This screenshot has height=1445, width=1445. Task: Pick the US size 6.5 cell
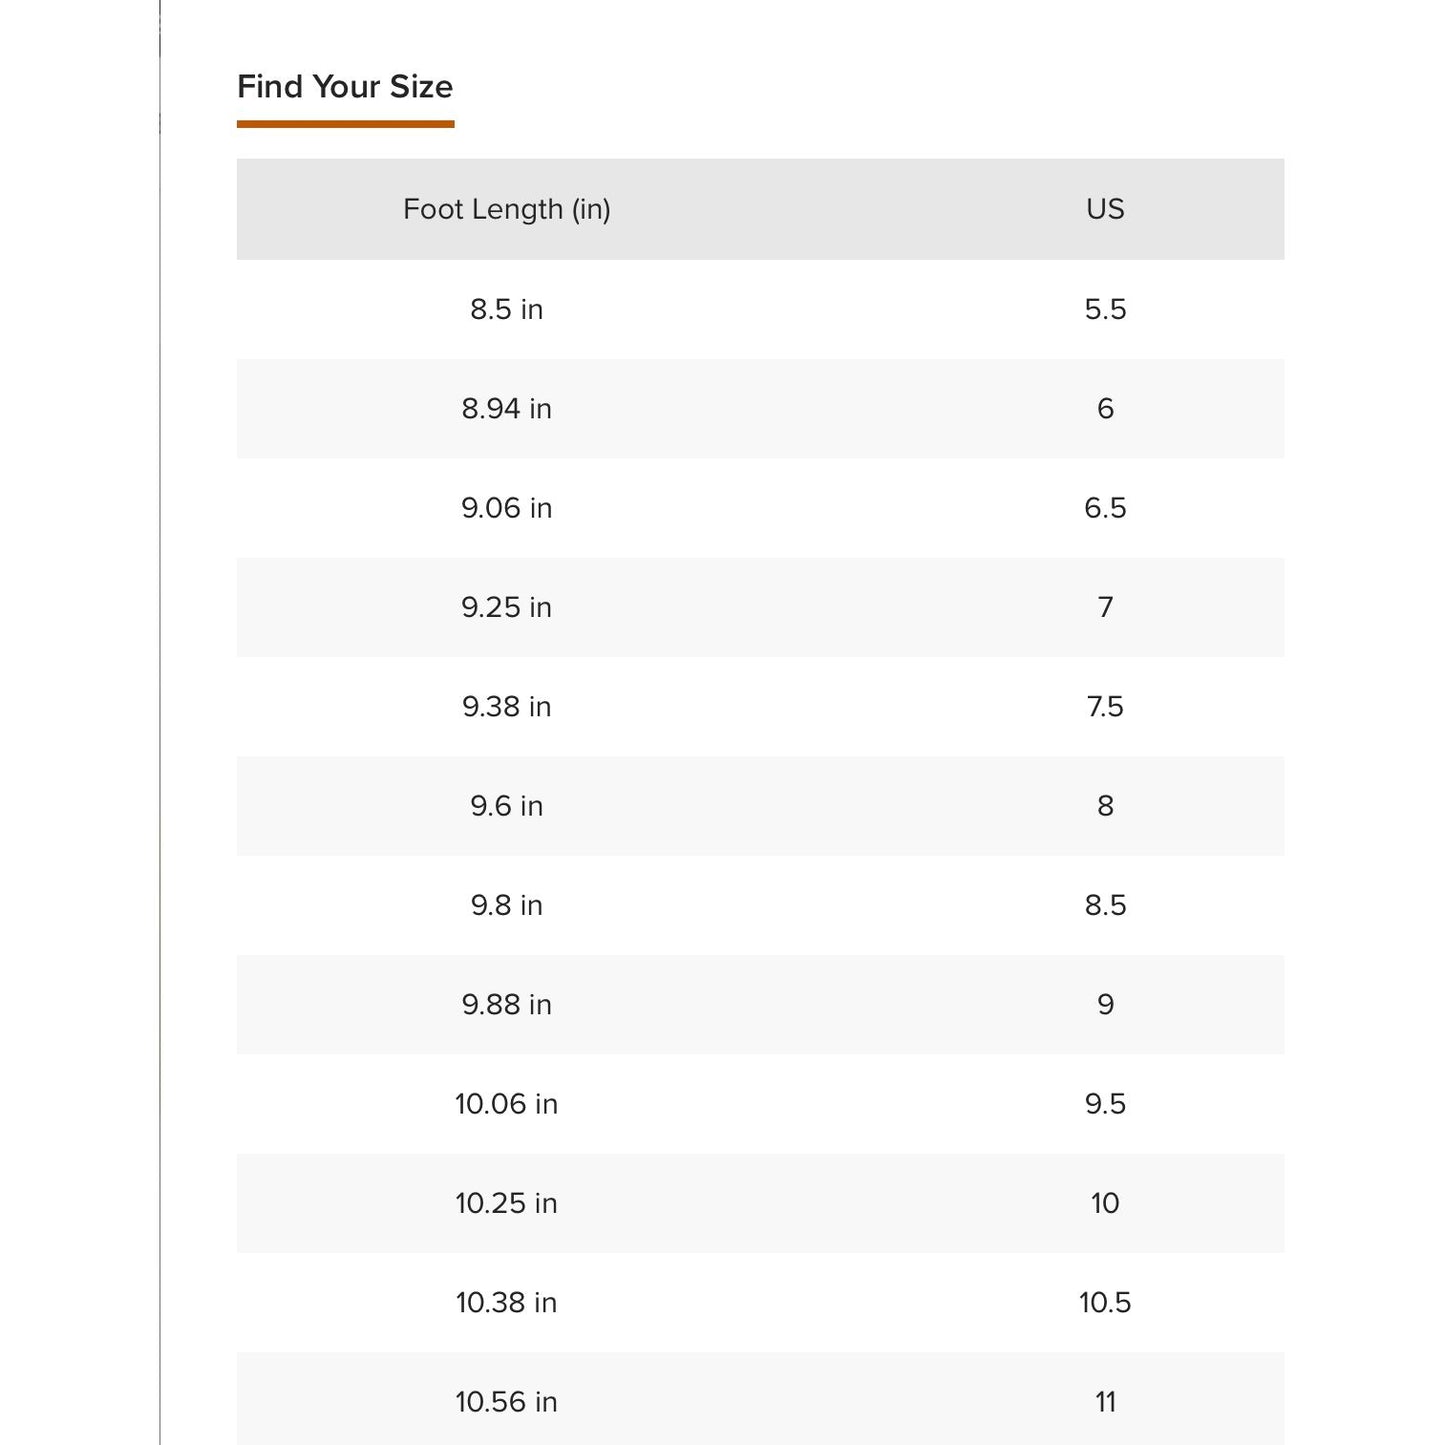pyautogui.click(x=1105, y=508)
